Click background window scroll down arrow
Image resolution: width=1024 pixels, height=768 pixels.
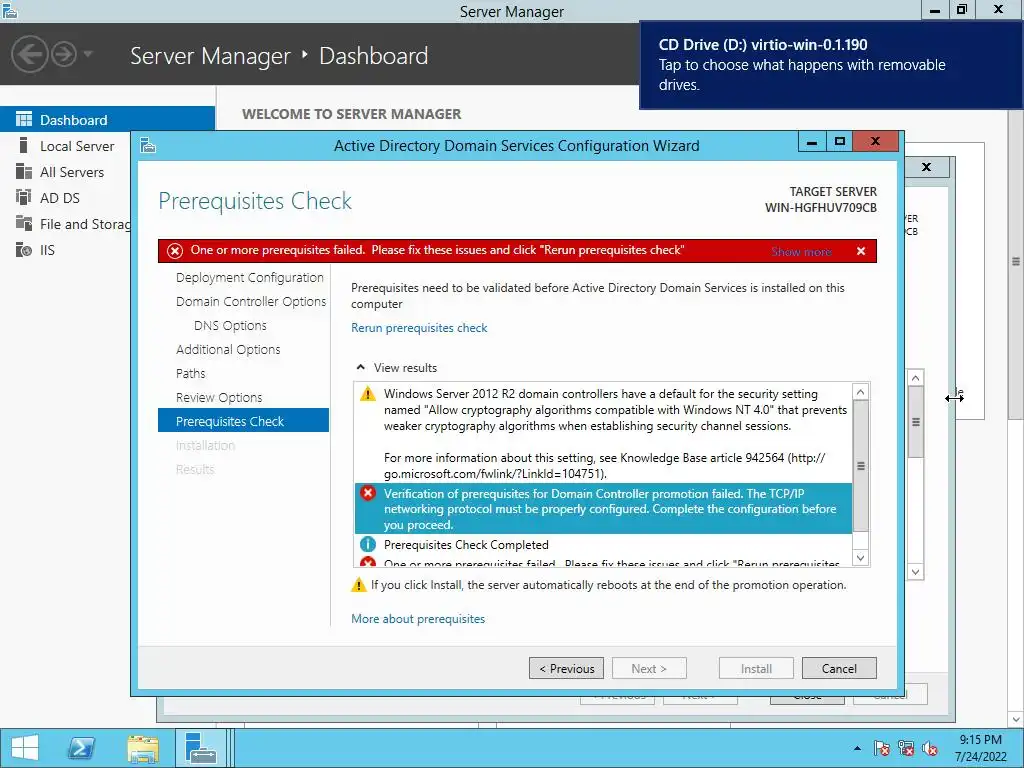coord(916,572)
